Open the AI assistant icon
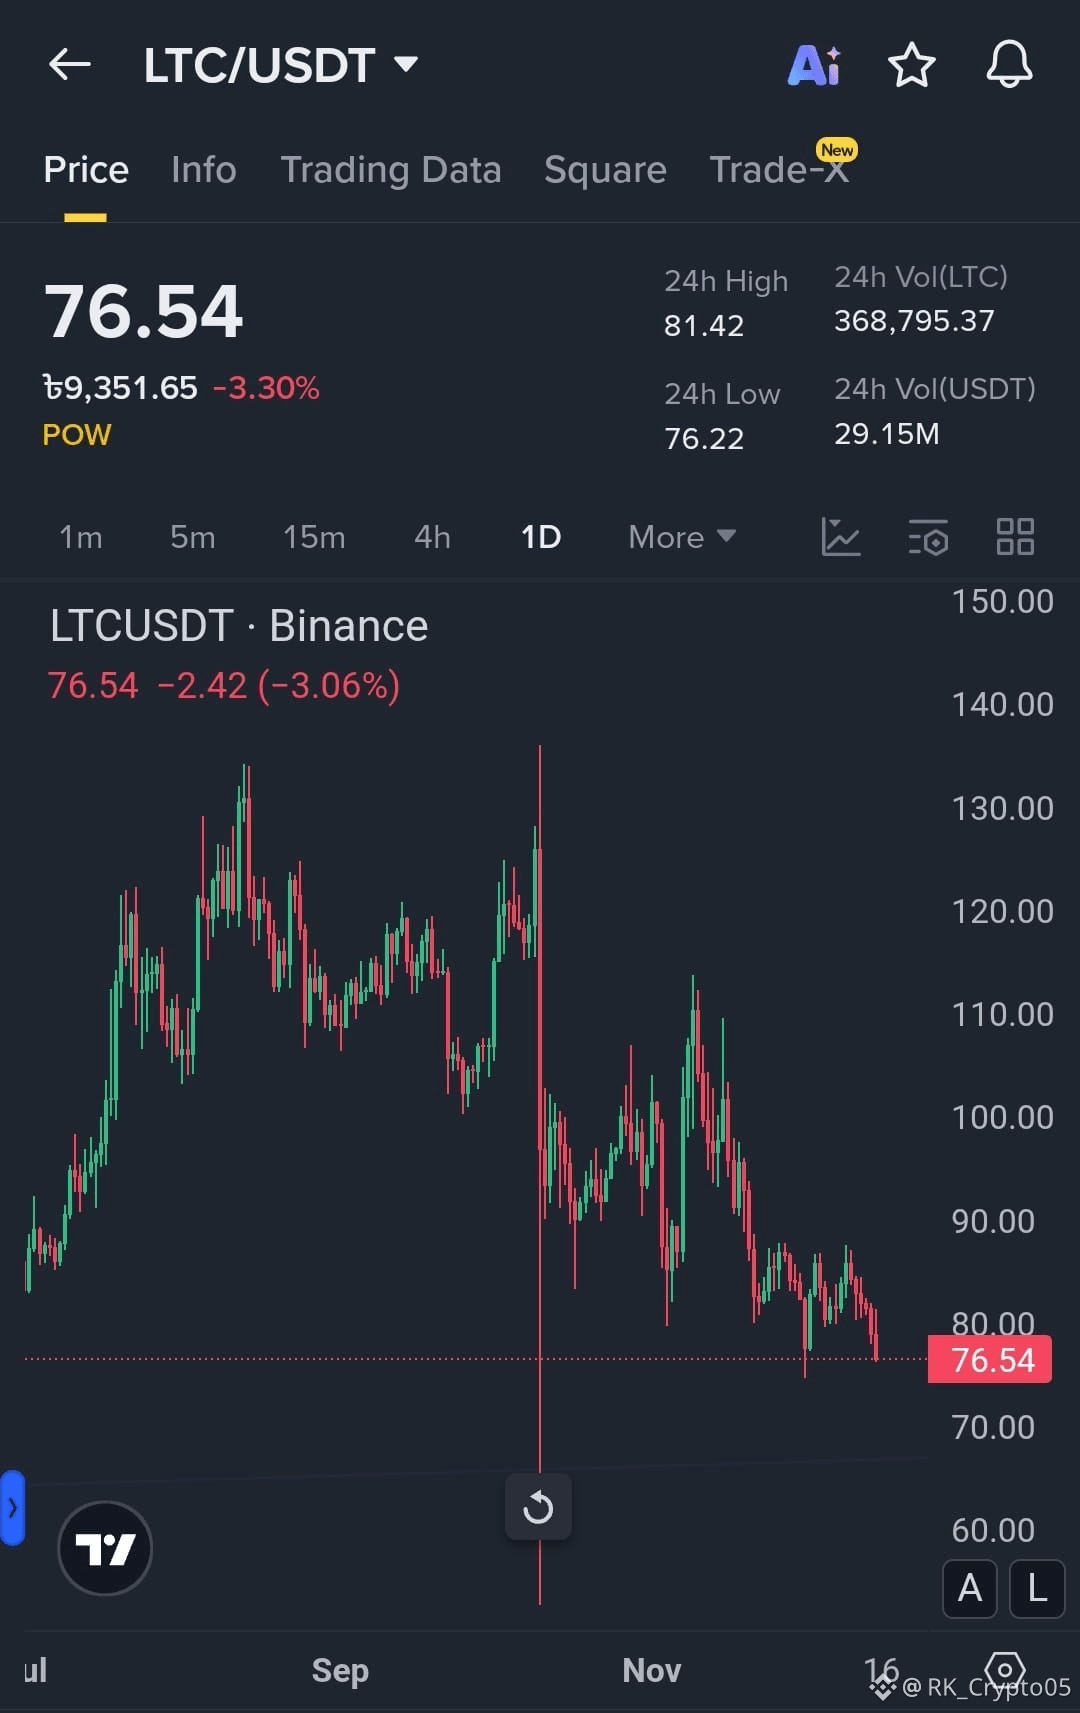This screenshot has width=1080, height=1713. click(815, 66)
